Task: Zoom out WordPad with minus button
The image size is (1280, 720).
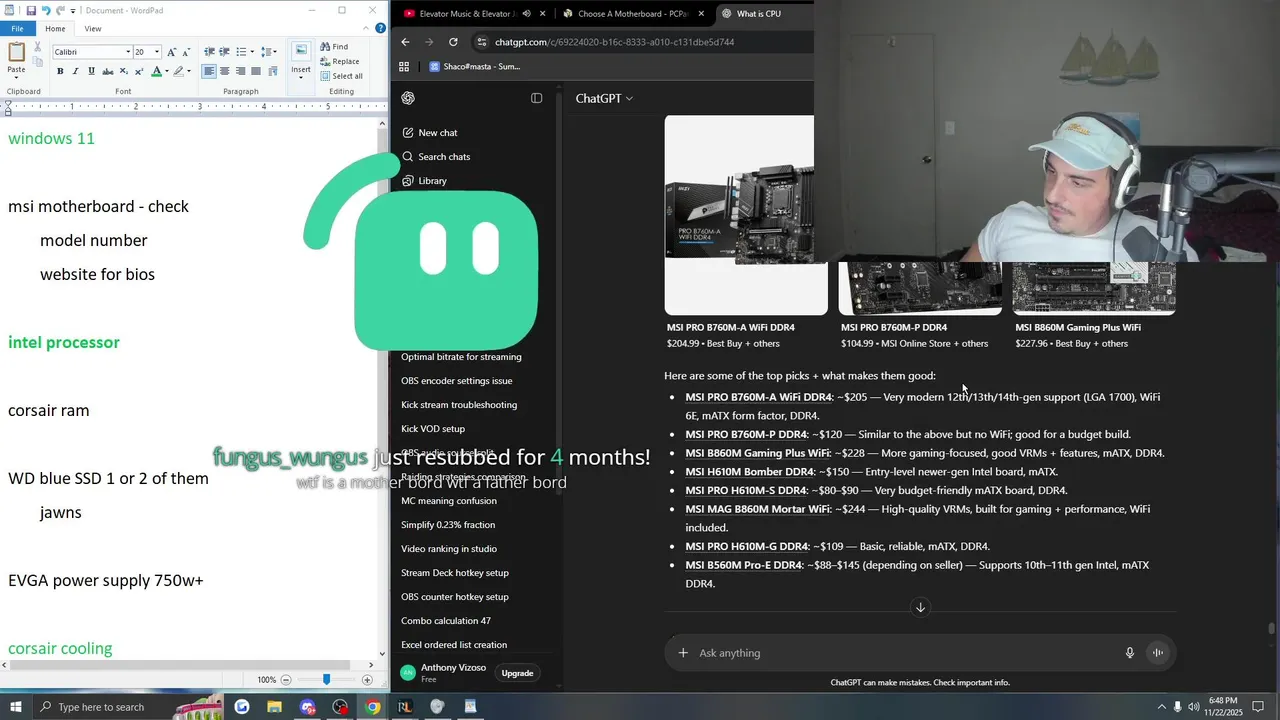Action: 286,679
